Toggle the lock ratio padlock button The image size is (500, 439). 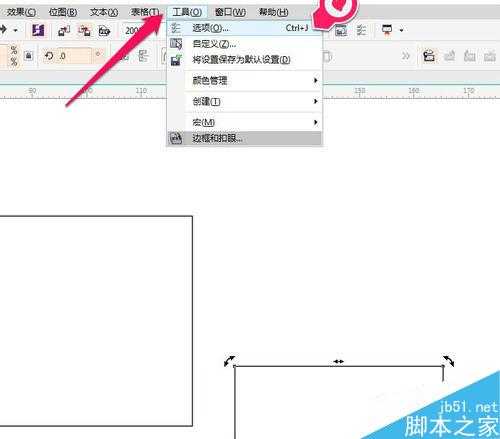pos(29,55)
